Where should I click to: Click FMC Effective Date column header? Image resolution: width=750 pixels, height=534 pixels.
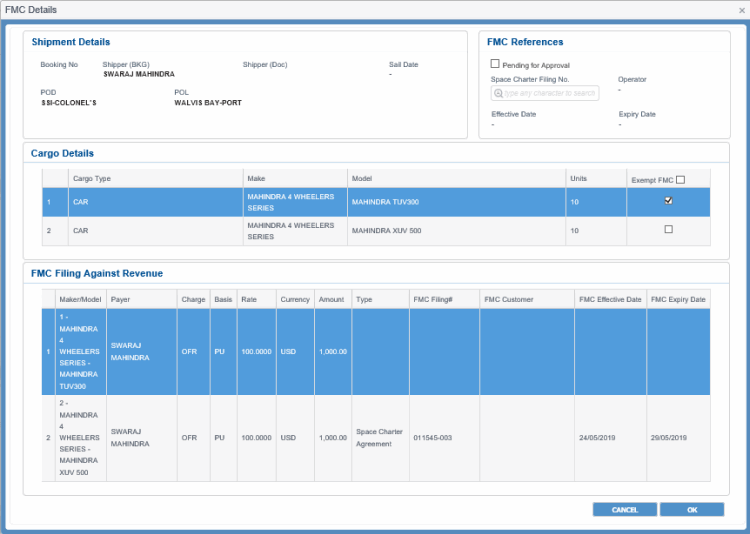(610, 299)
